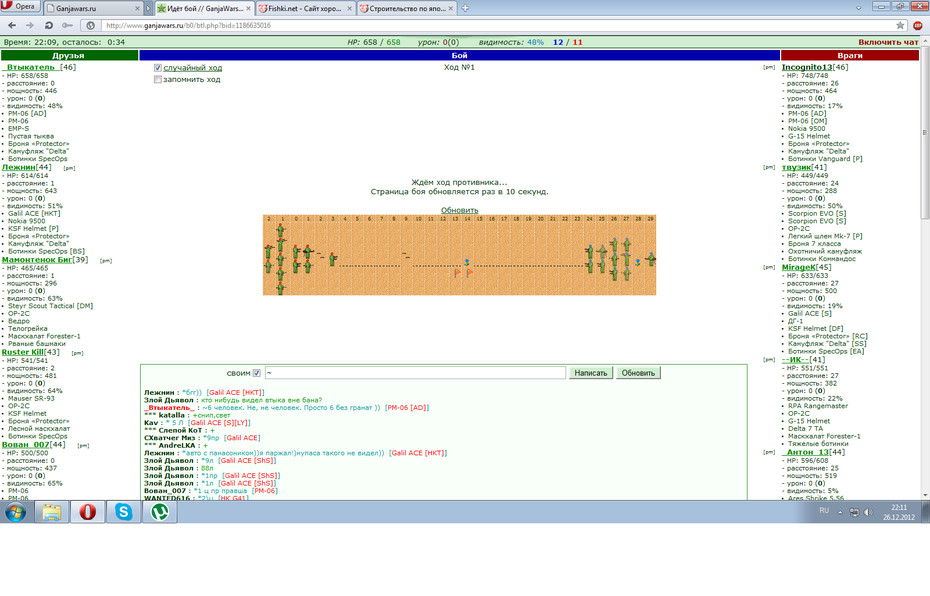Click the red stop extension icon

point(918,26)
